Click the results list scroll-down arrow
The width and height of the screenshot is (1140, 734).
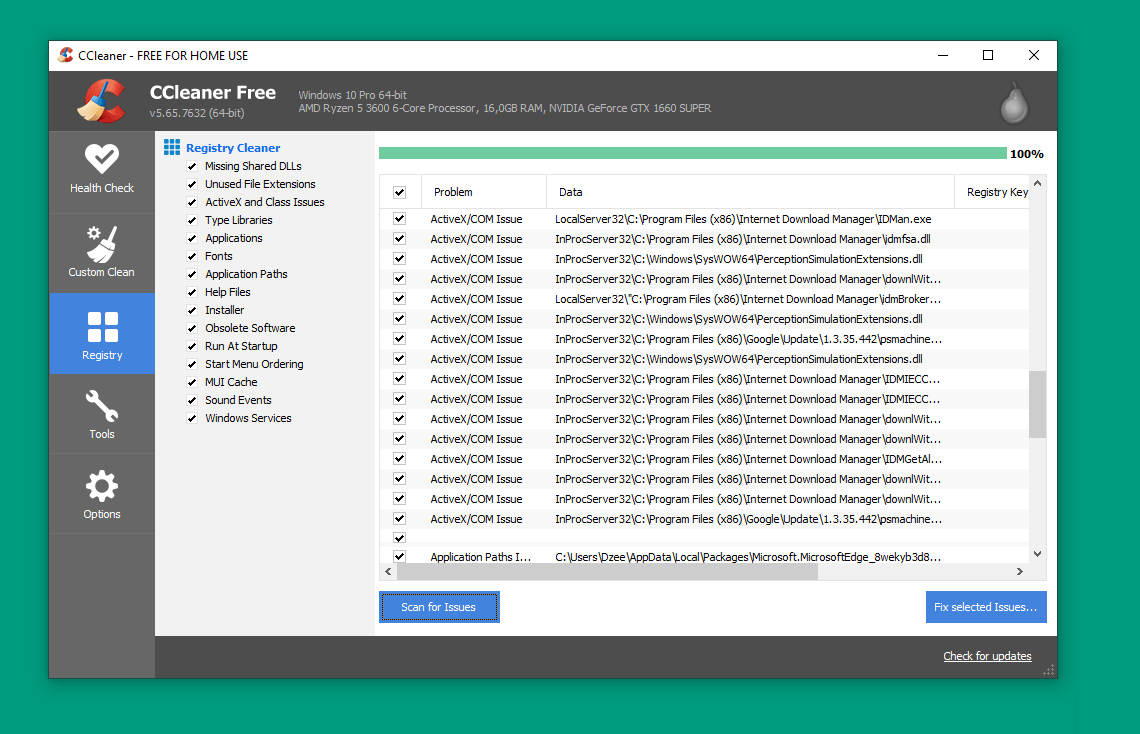(x=1037, y=554)
